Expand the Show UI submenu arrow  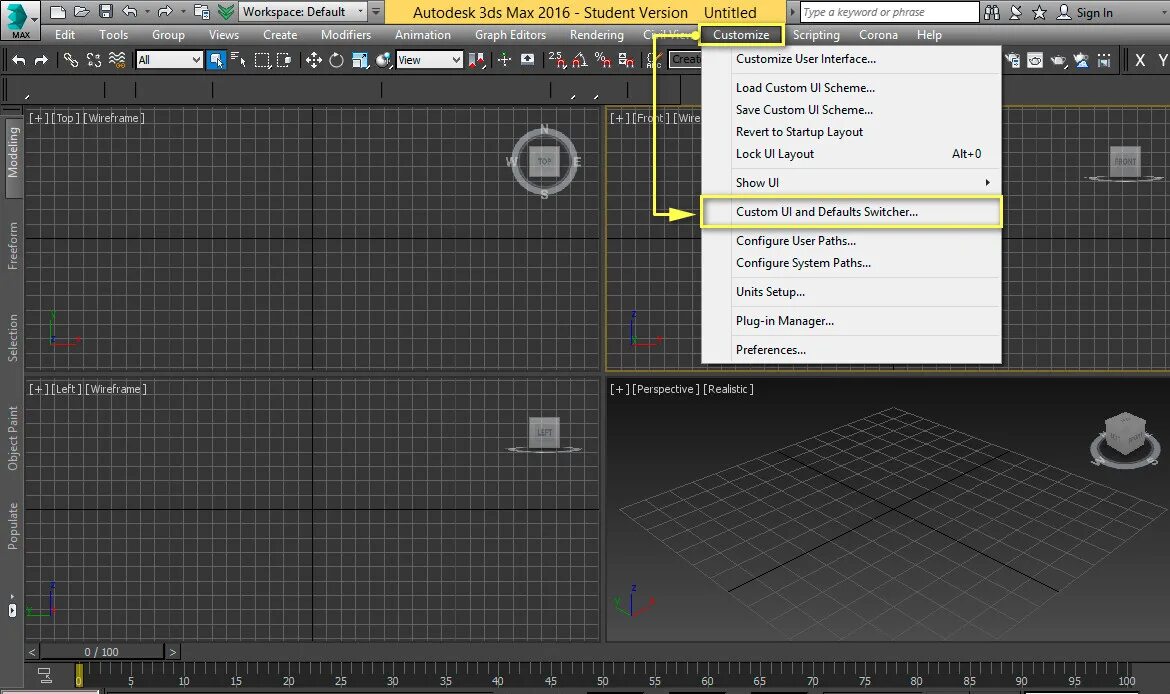pyautogui.click(x=987, y=182)
